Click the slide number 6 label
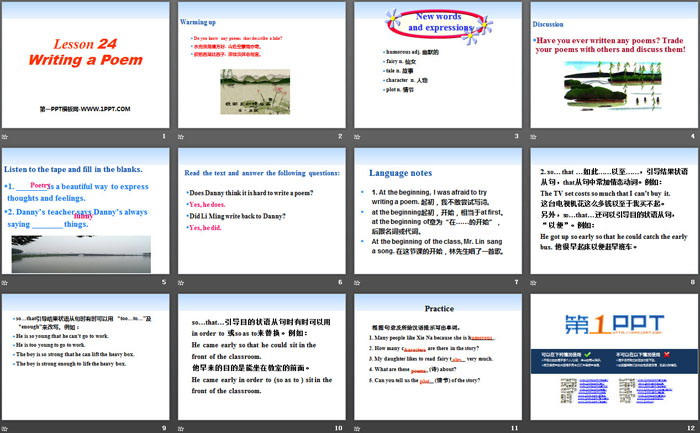Viewport: 700px width, 433px height. coord(340,282)
